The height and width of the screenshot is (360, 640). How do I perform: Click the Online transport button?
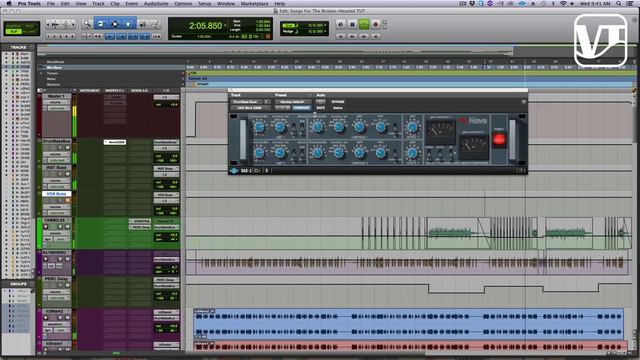coord(340,24)
